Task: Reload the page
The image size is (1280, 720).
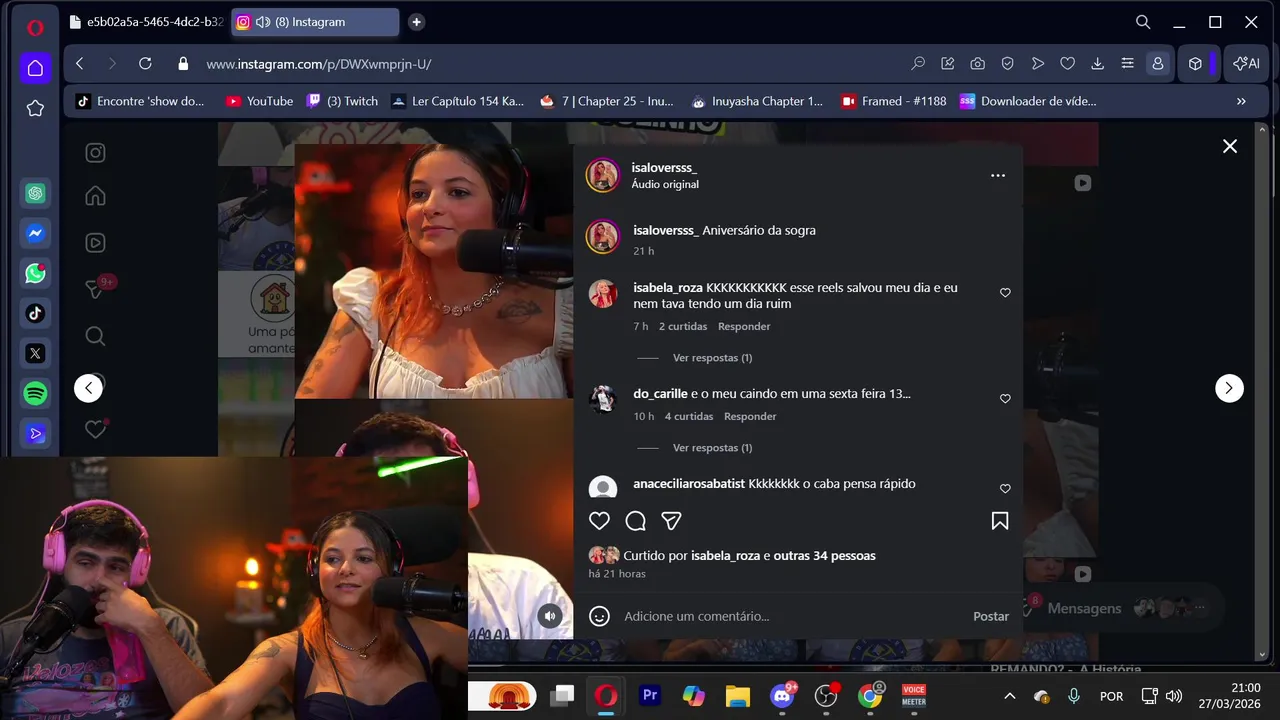Action: point(145,64)
